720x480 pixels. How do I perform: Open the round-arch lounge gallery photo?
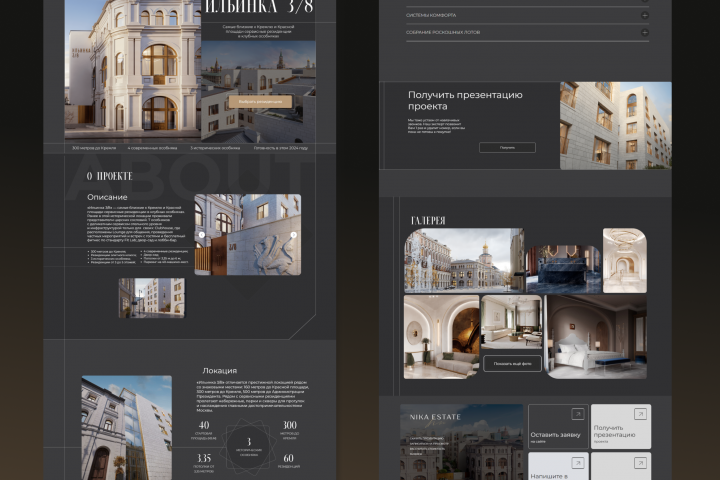point(441,337)
